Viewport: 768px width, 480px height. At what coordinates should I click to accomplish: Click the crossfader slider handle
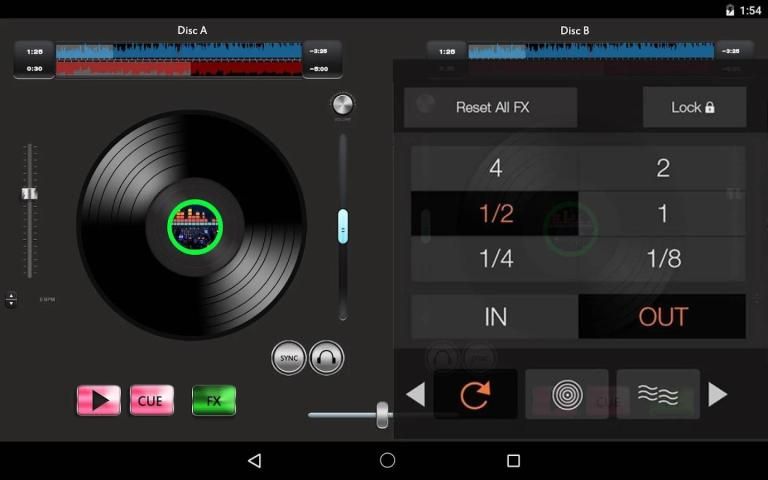coord(382,414)
